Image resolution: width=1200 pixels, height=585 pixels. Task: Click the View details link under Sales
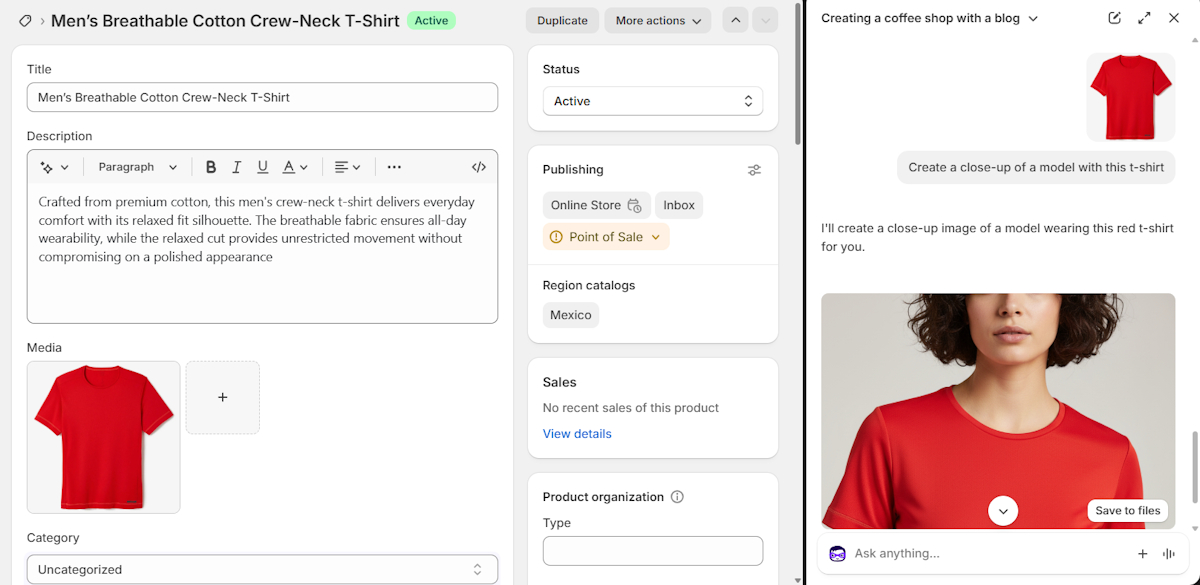577,433
